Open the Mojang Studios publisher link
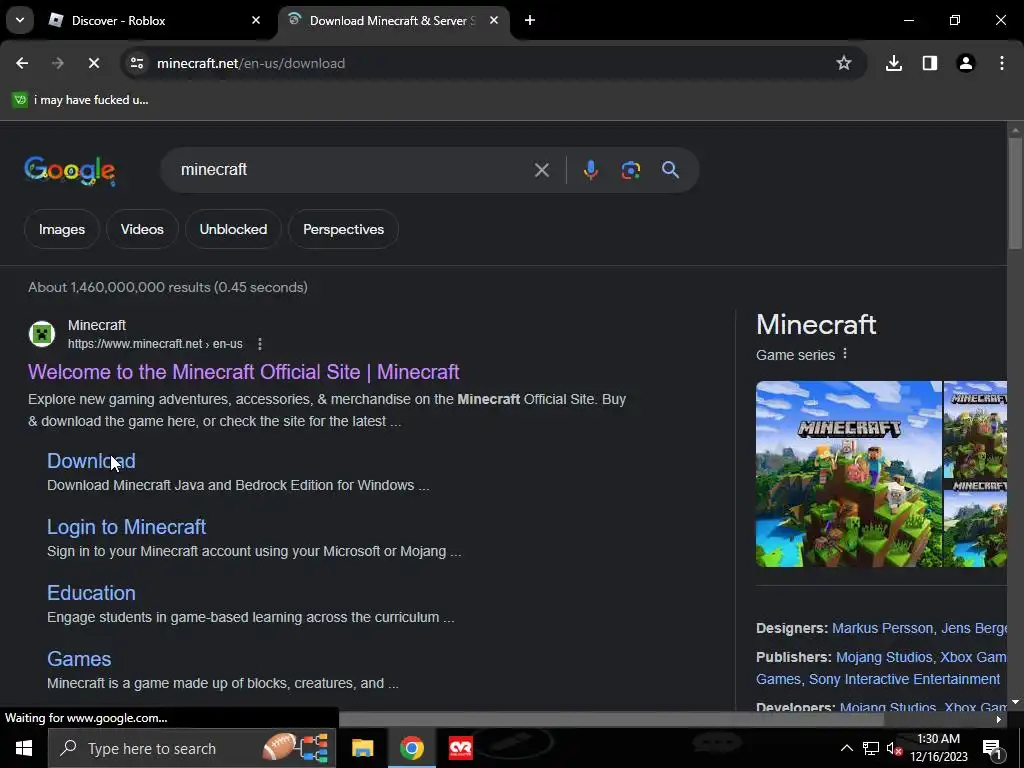Viewport: 1024px width, 768px height. coord(884,657)
